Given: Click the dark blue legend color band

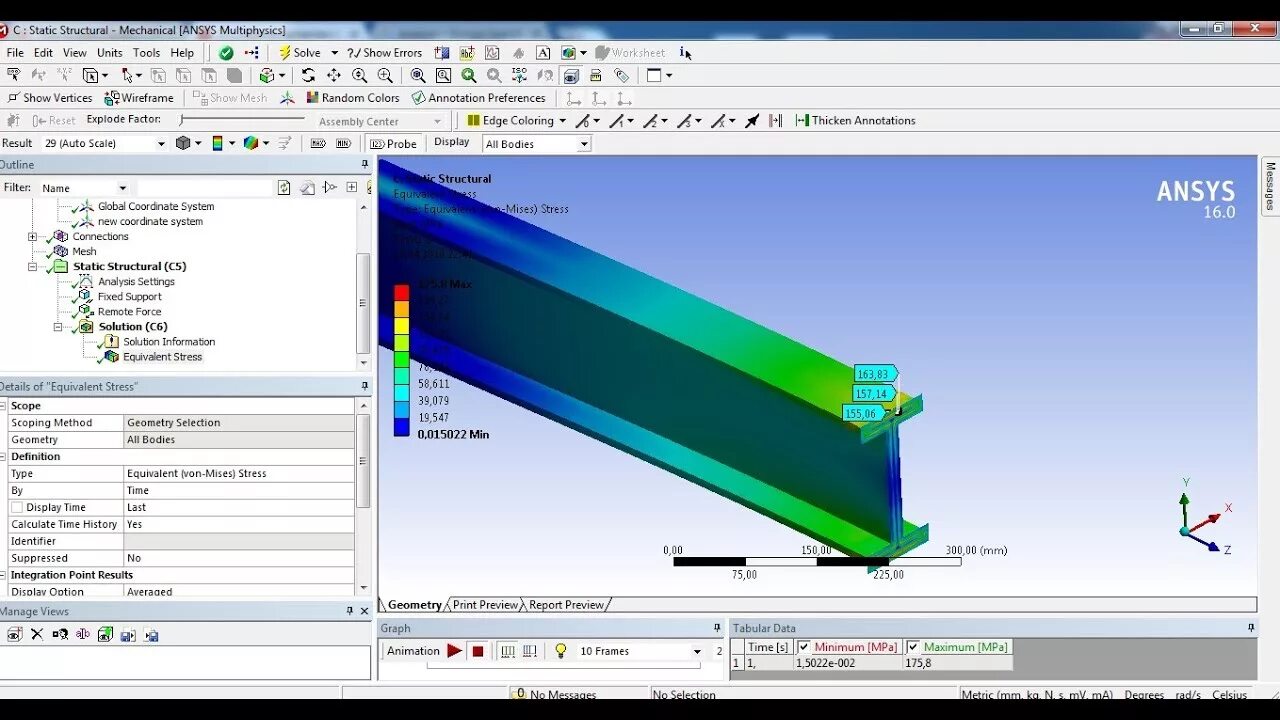Looking at the screenshot, I should [401, 428].
